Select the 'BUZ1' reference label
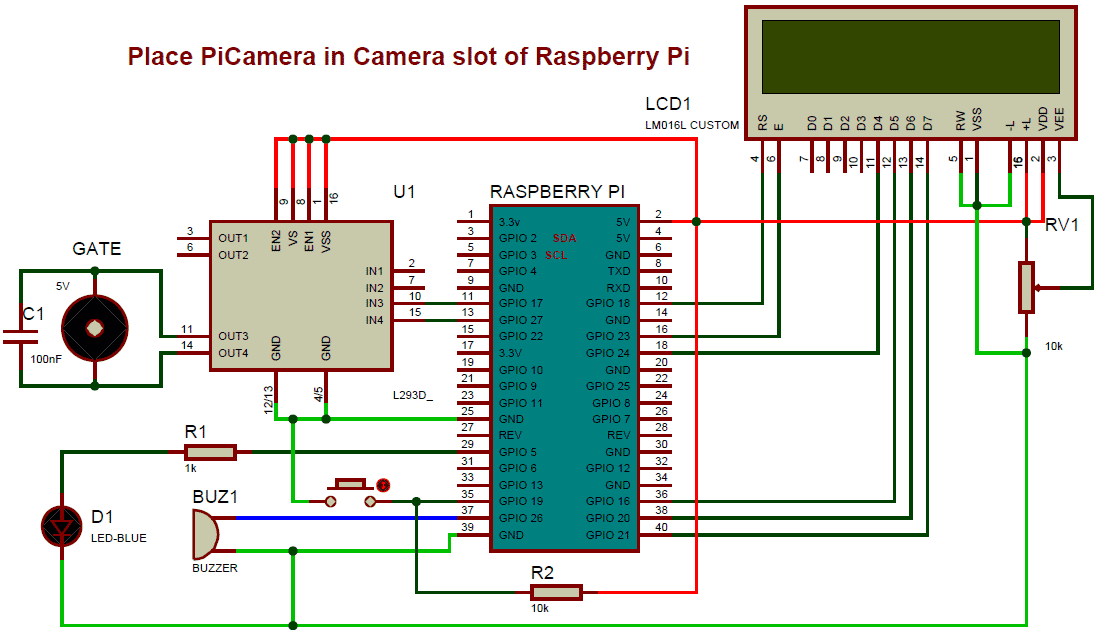 pos(215,497)
